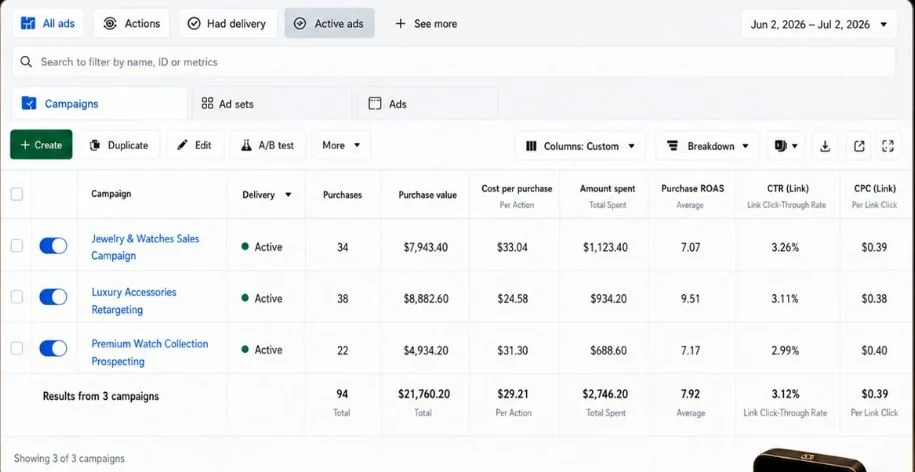Click the A/B test flask icon
This screenshot has width=915, height=472.
[x=246, y=145]
